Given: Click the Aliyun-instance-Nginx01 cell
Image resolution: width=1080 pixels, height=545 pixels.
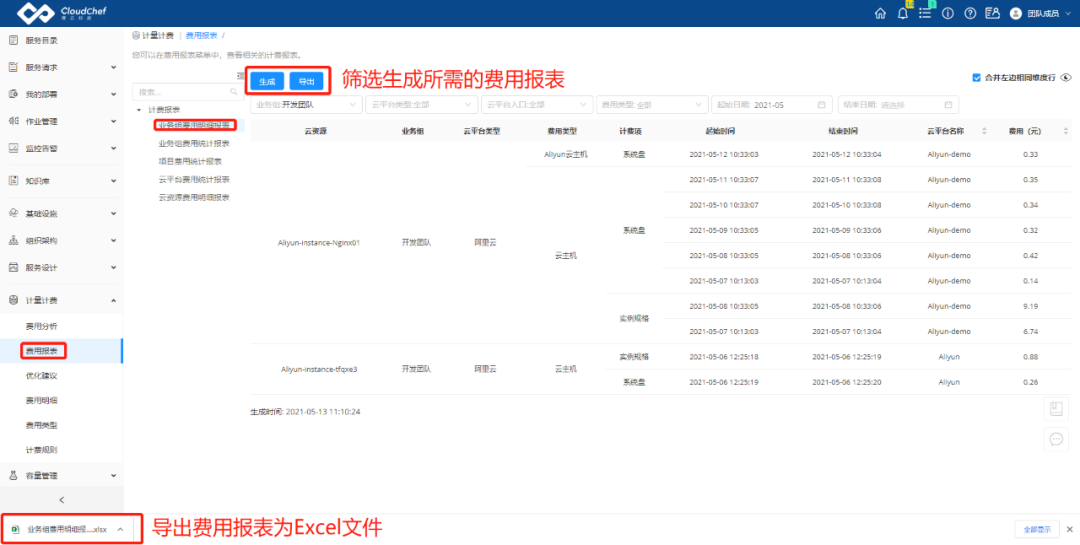Looking at the screenshot, I should coord(319,243).
